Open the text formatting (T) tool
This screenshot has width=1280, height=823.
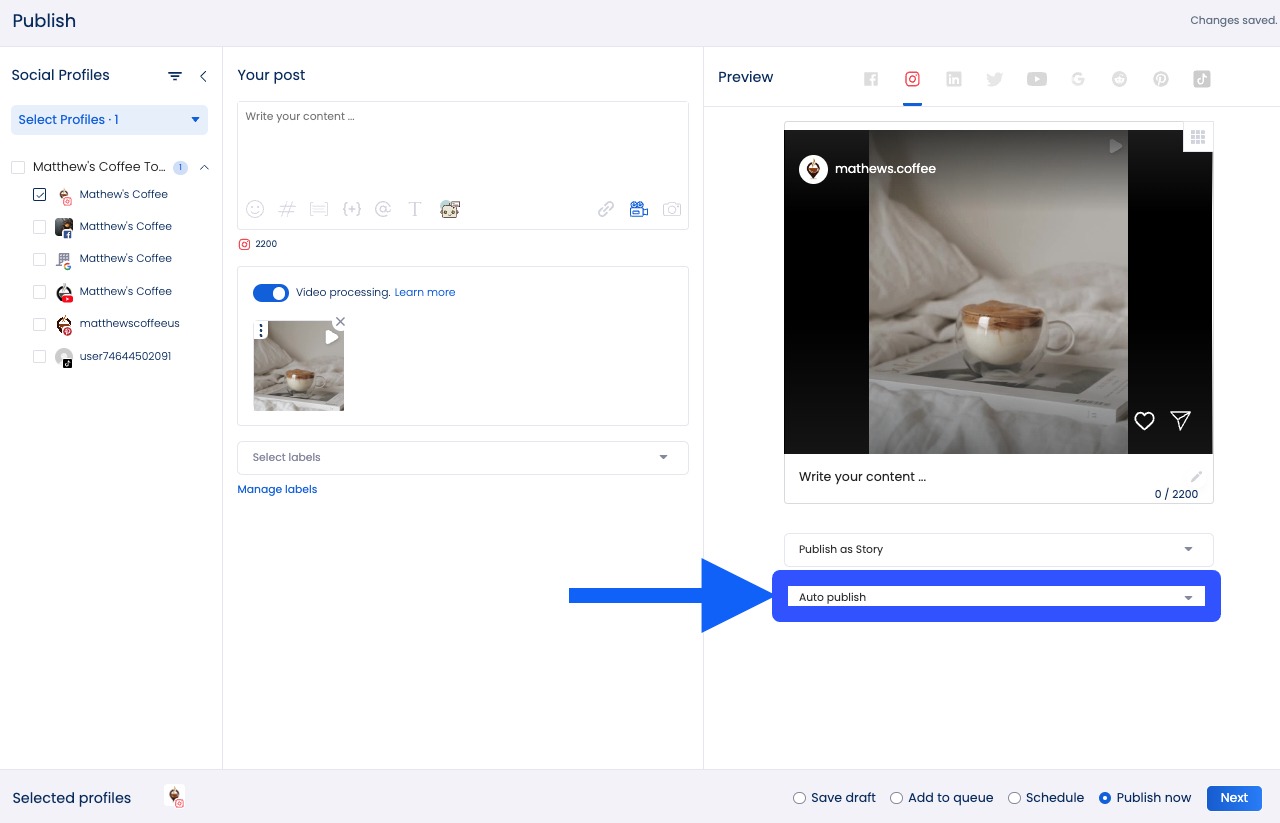click(415, 209)
